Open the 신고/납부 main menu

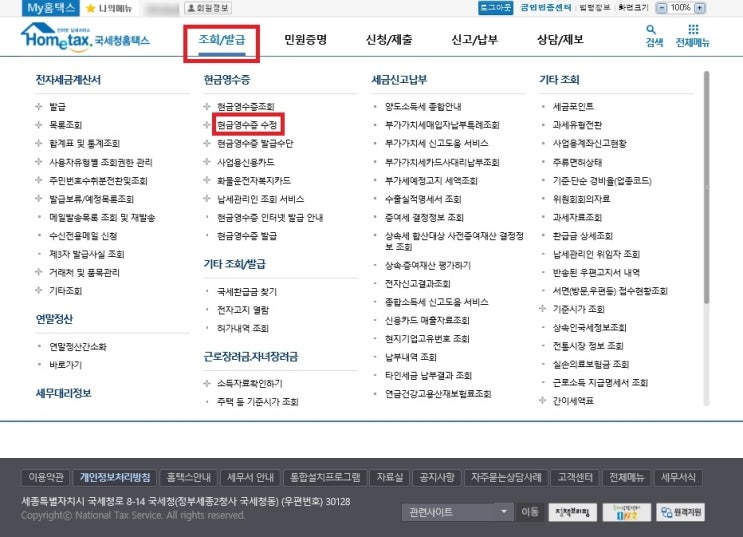(474, 40)
